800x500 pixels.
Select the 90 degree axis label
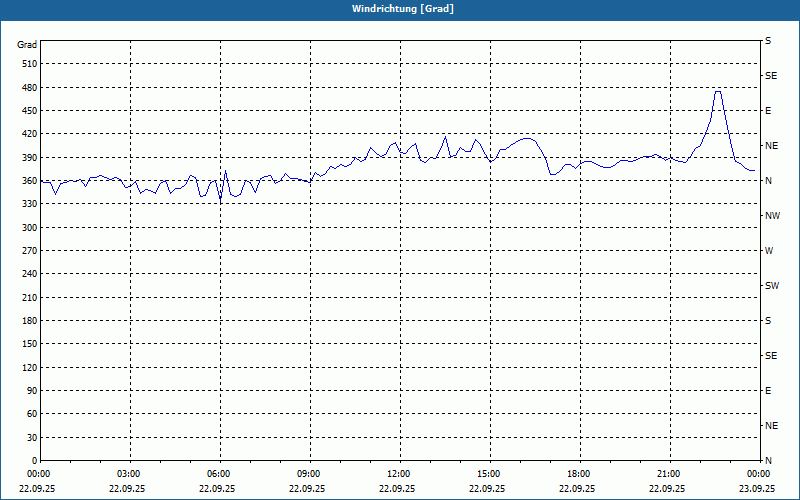click(x=32, y=391)
